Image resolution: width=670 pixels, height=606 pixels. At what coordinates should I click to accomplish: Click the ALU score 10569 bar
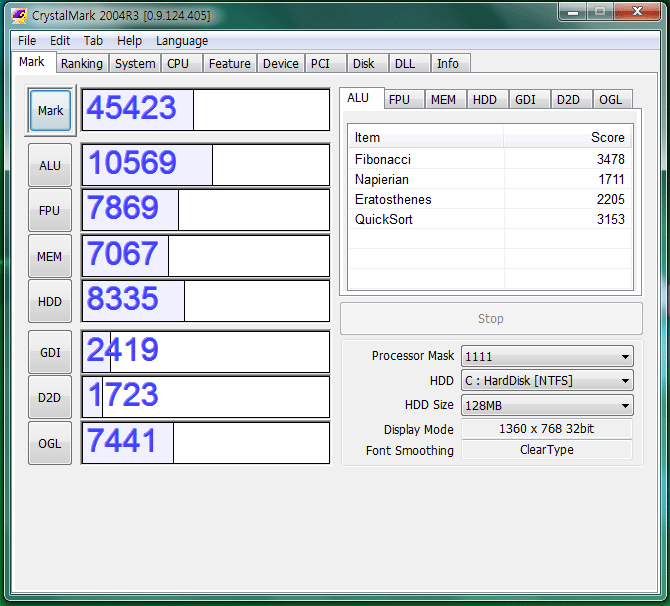206,165
